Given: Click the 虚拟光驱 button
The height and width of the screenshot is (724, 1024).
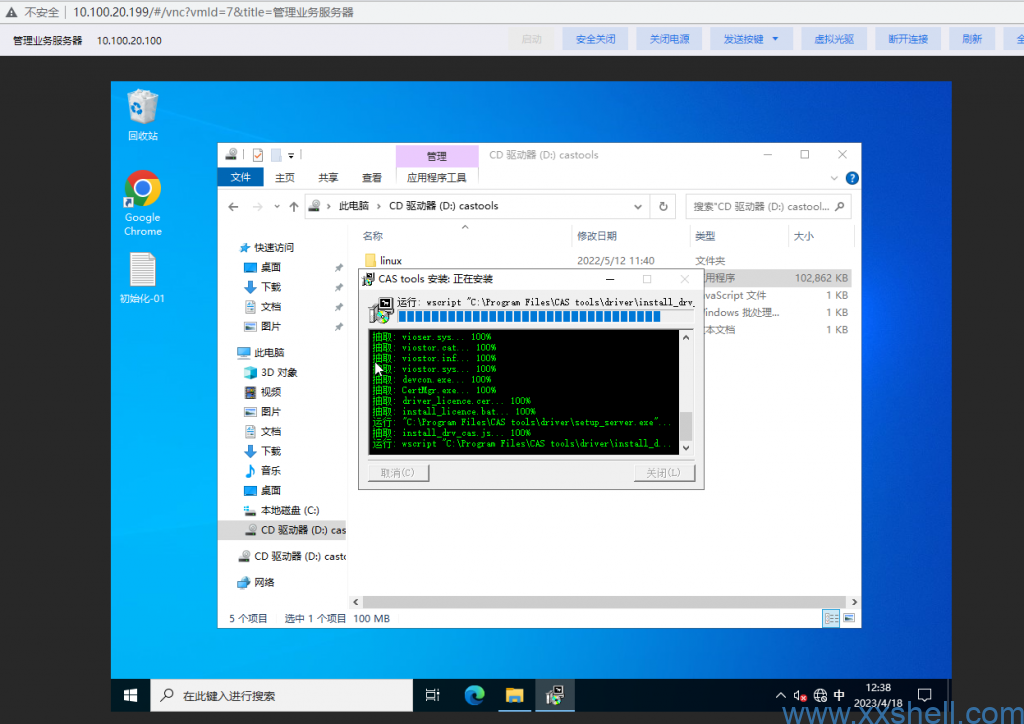Looking at the screenshot, I should click(833, 39).
